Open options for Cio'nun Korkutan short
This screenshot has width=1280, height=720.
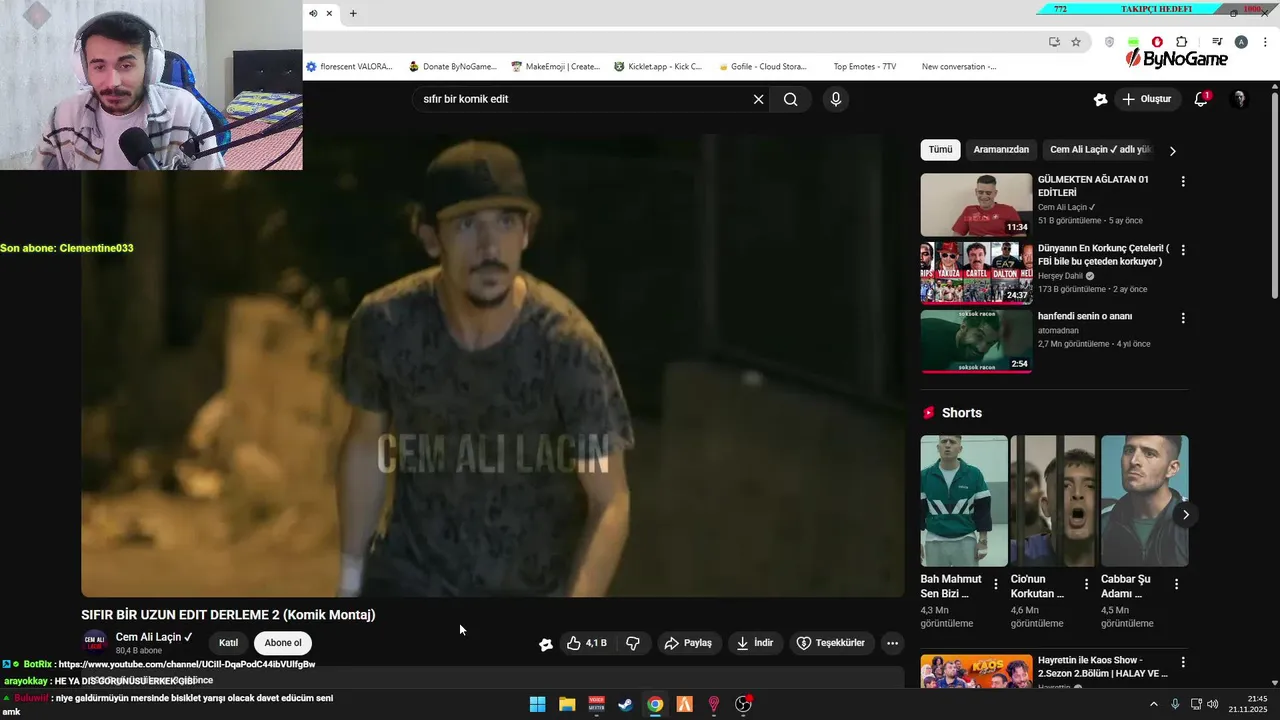pos(1086,584)
